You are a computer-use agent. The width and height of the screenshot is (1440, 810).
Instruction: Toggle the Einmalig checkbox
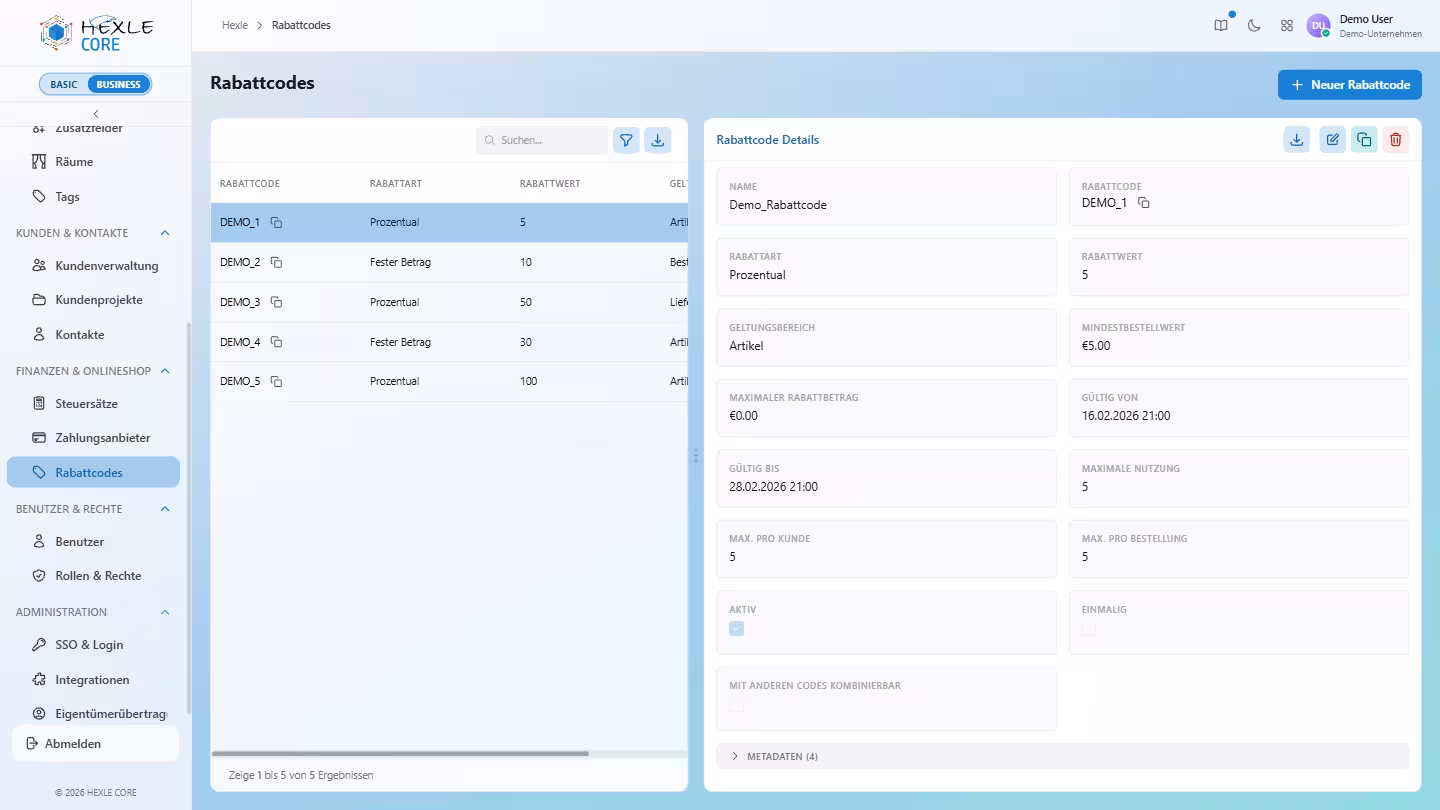(x=1089, y=629)
